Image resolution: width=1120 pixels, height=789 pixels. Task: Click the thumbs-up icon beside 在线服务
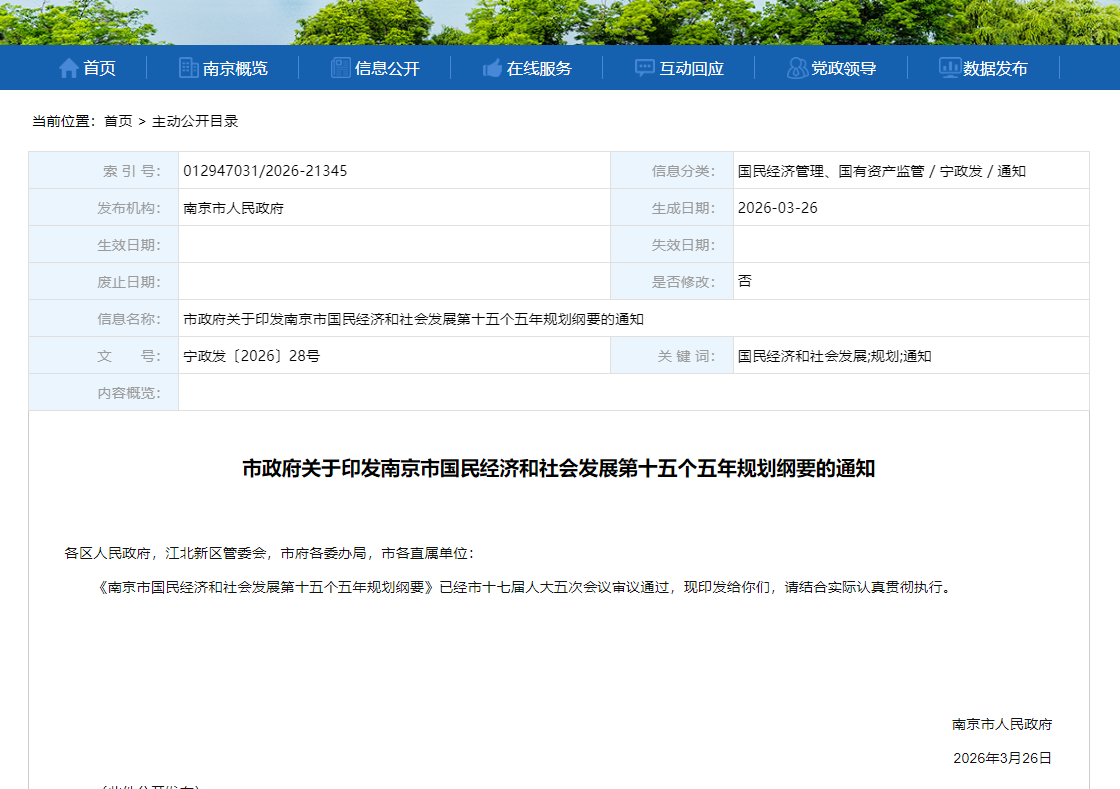(492, 68)
